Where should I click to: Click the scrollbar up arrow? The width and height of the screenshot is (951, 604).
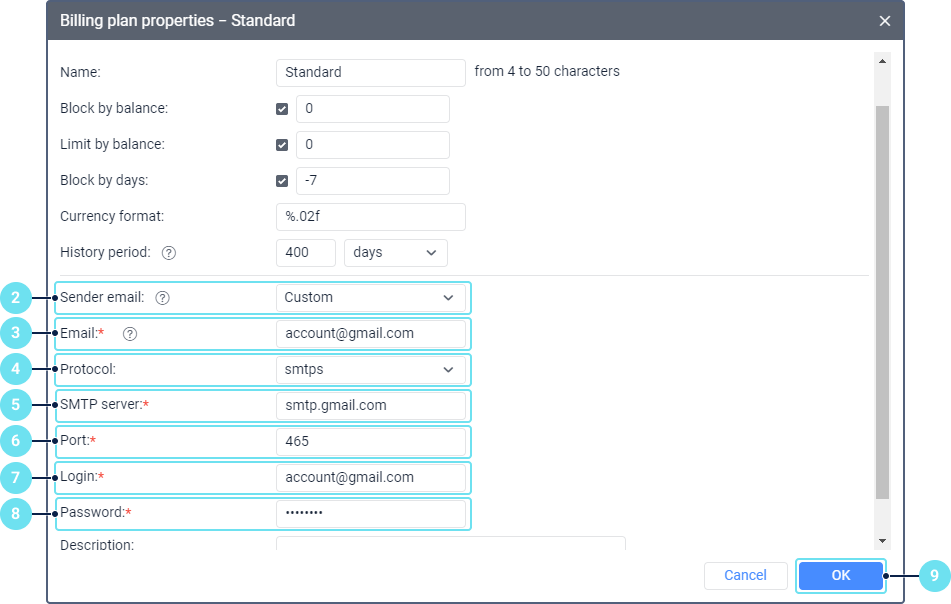click(882, 60)
